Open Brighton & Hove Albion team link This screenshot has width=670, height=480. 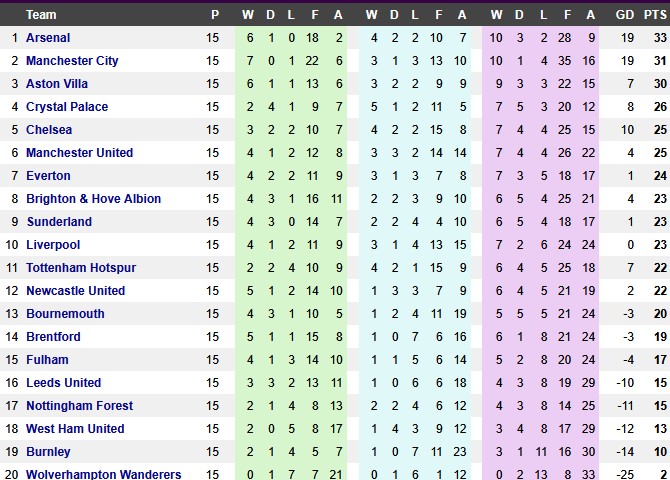pos(93,199)
